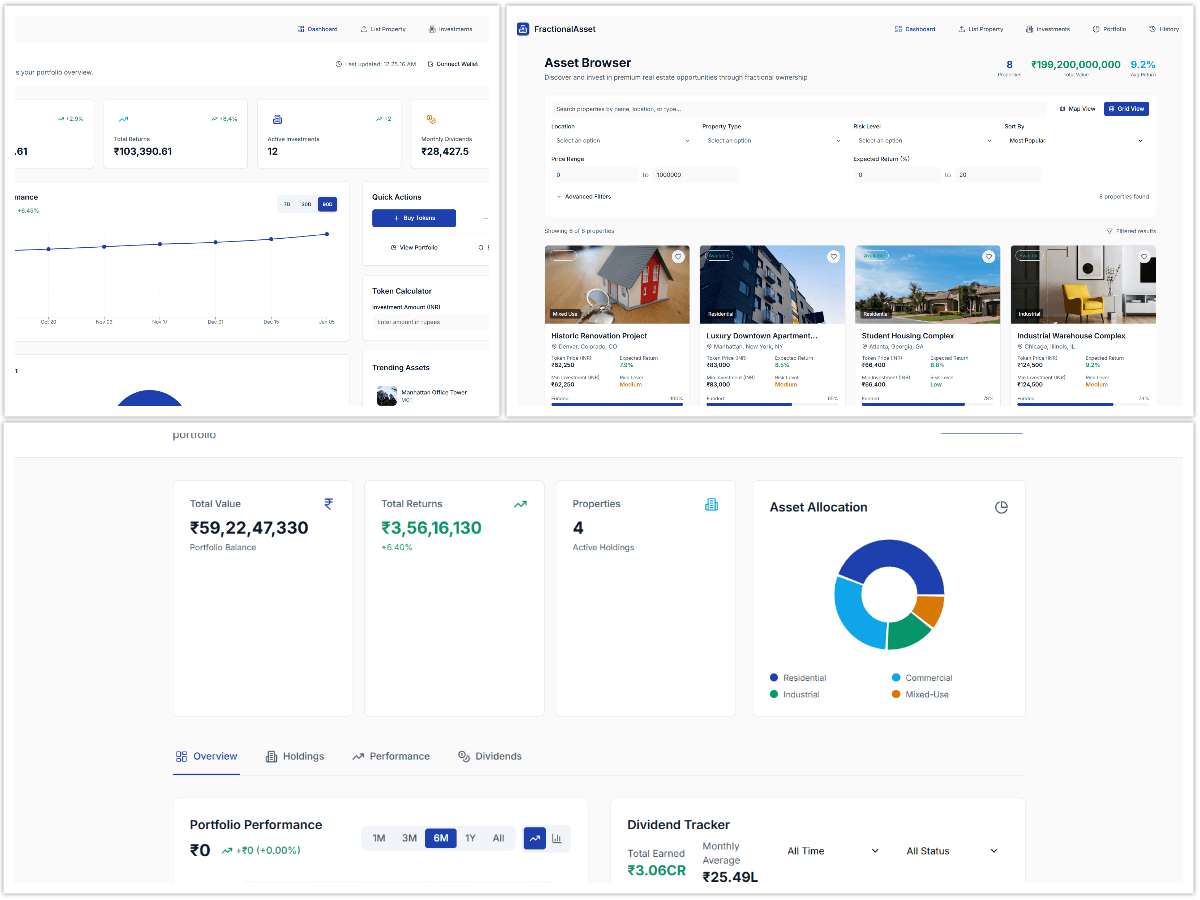Select Grid View in Asset Browser
This screenshot has height=900, width=1200.
coord(1126,108)
